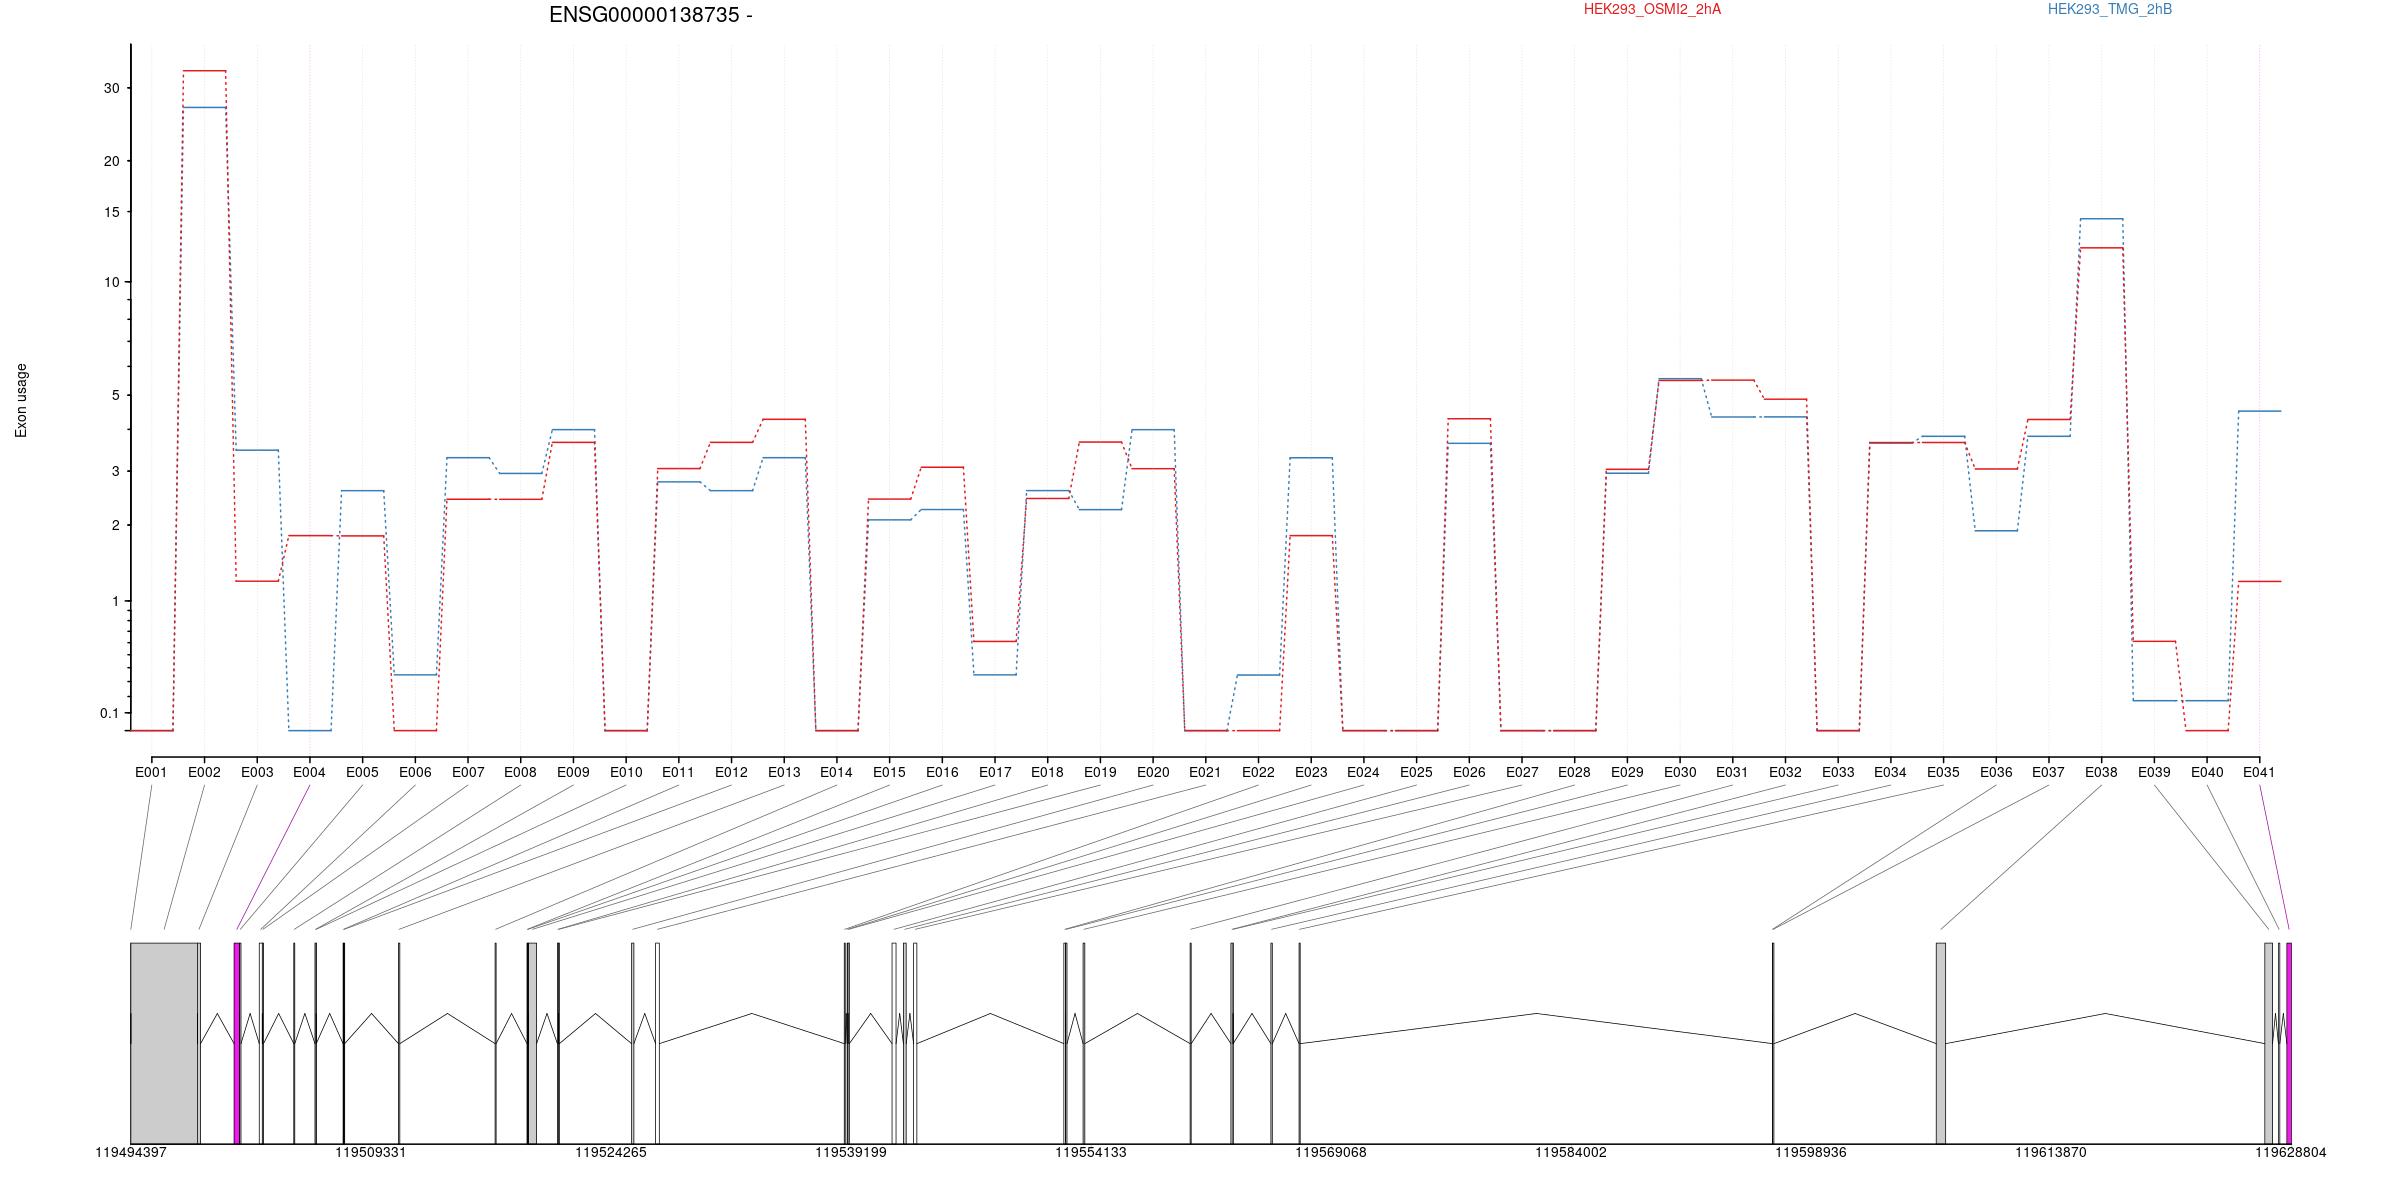The height and width of the screenshot is (1200, 2400).
Task: Click y-axis tick label 20
Action: [111, 162]
